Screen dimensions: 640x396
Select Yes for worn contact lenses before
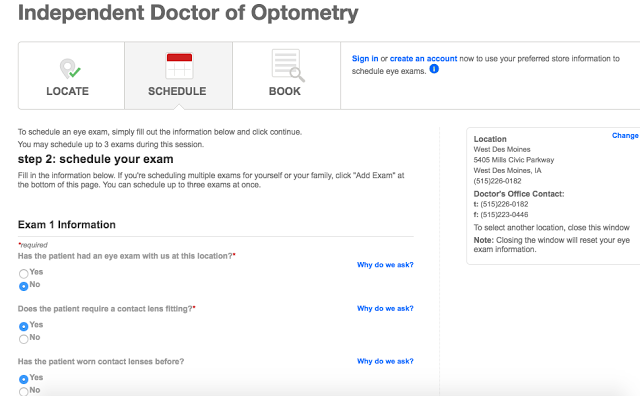point(24,378)
